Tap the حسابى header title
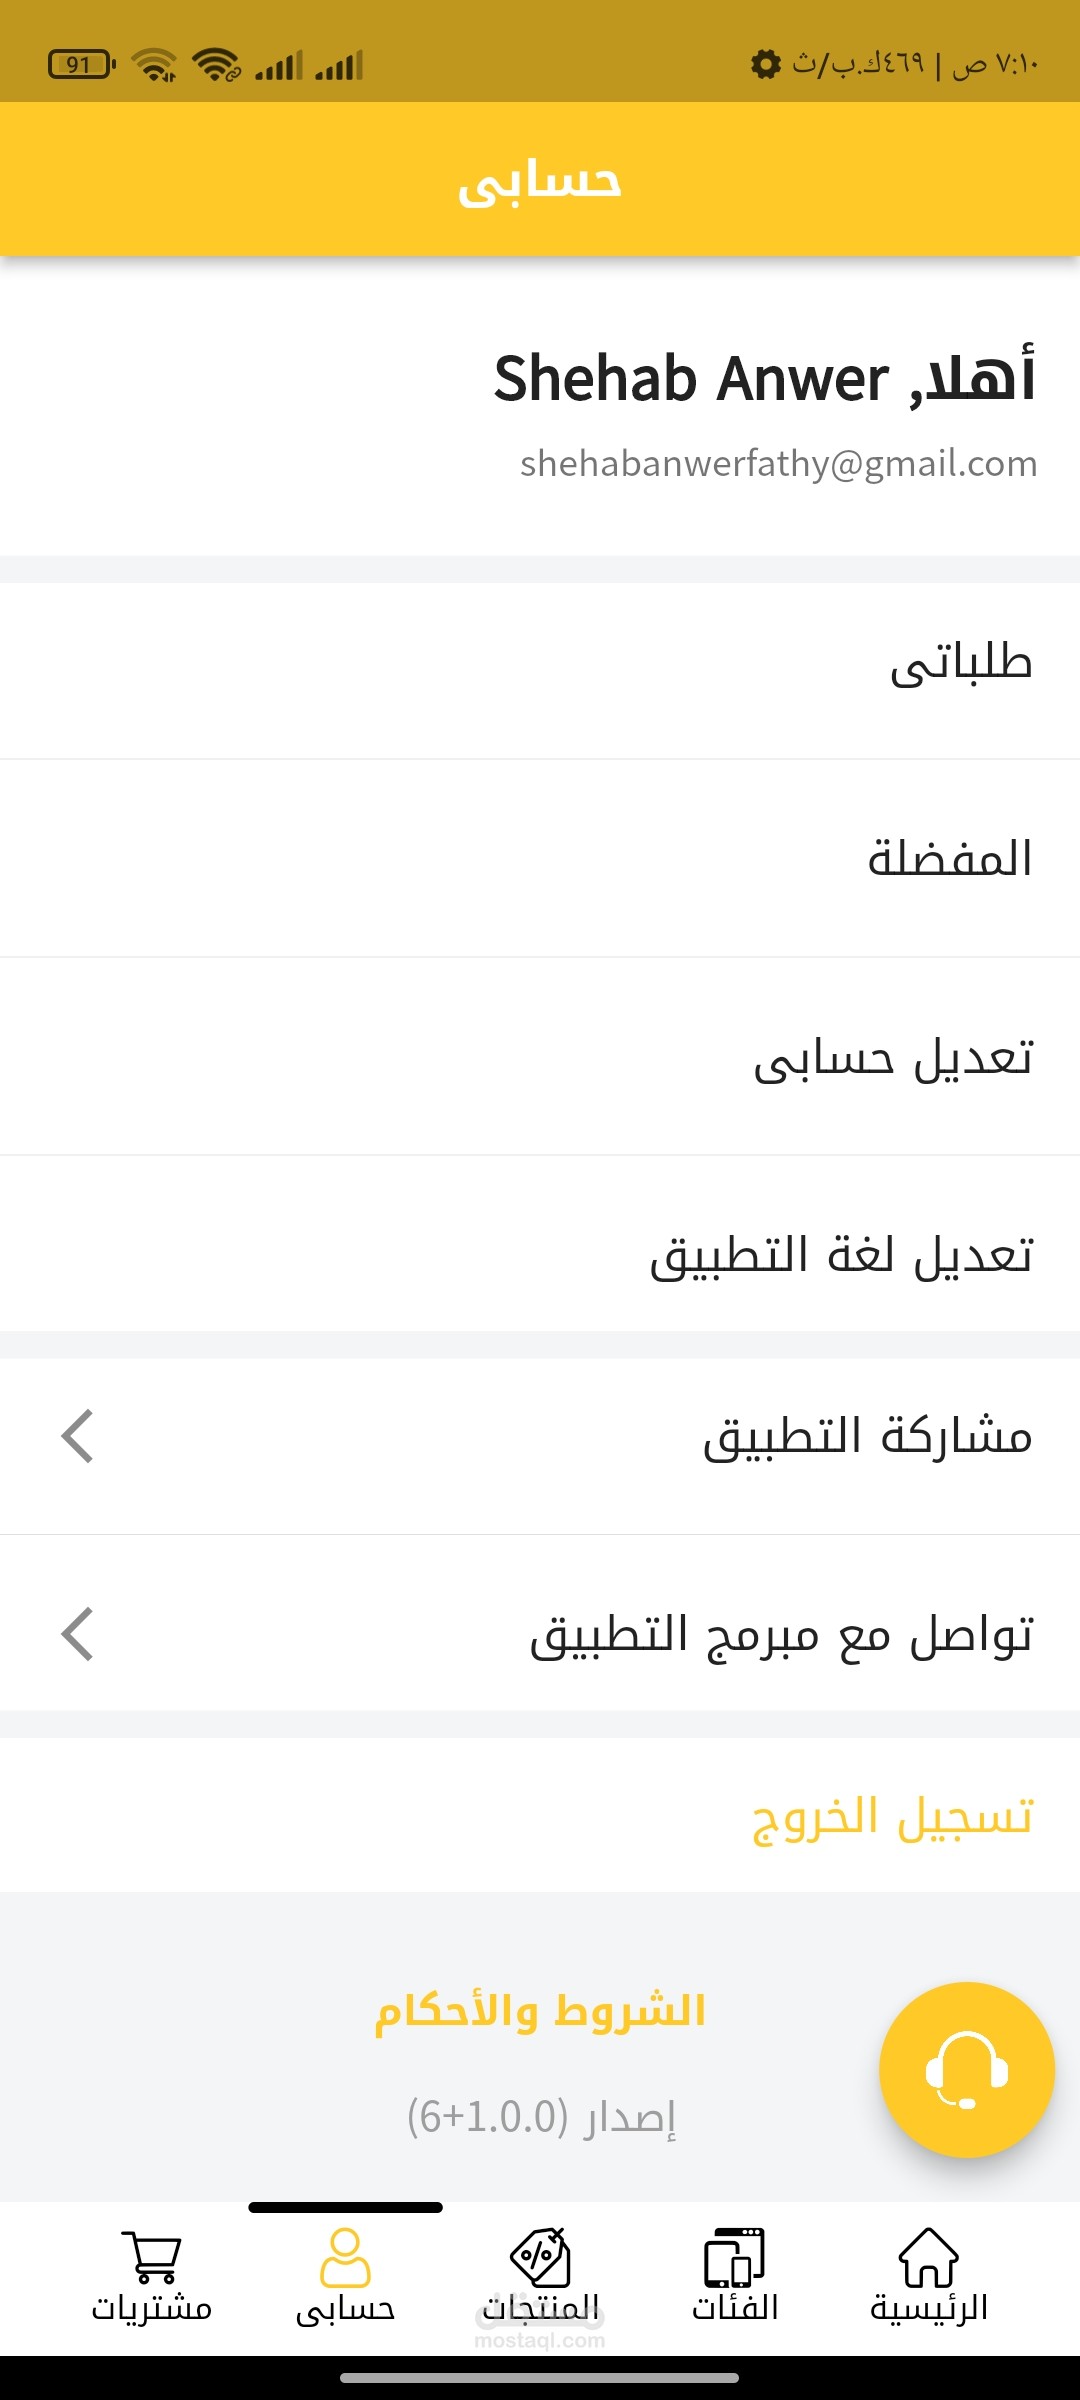Viewport: 1080px width, 2400px height. pos(540,180)
